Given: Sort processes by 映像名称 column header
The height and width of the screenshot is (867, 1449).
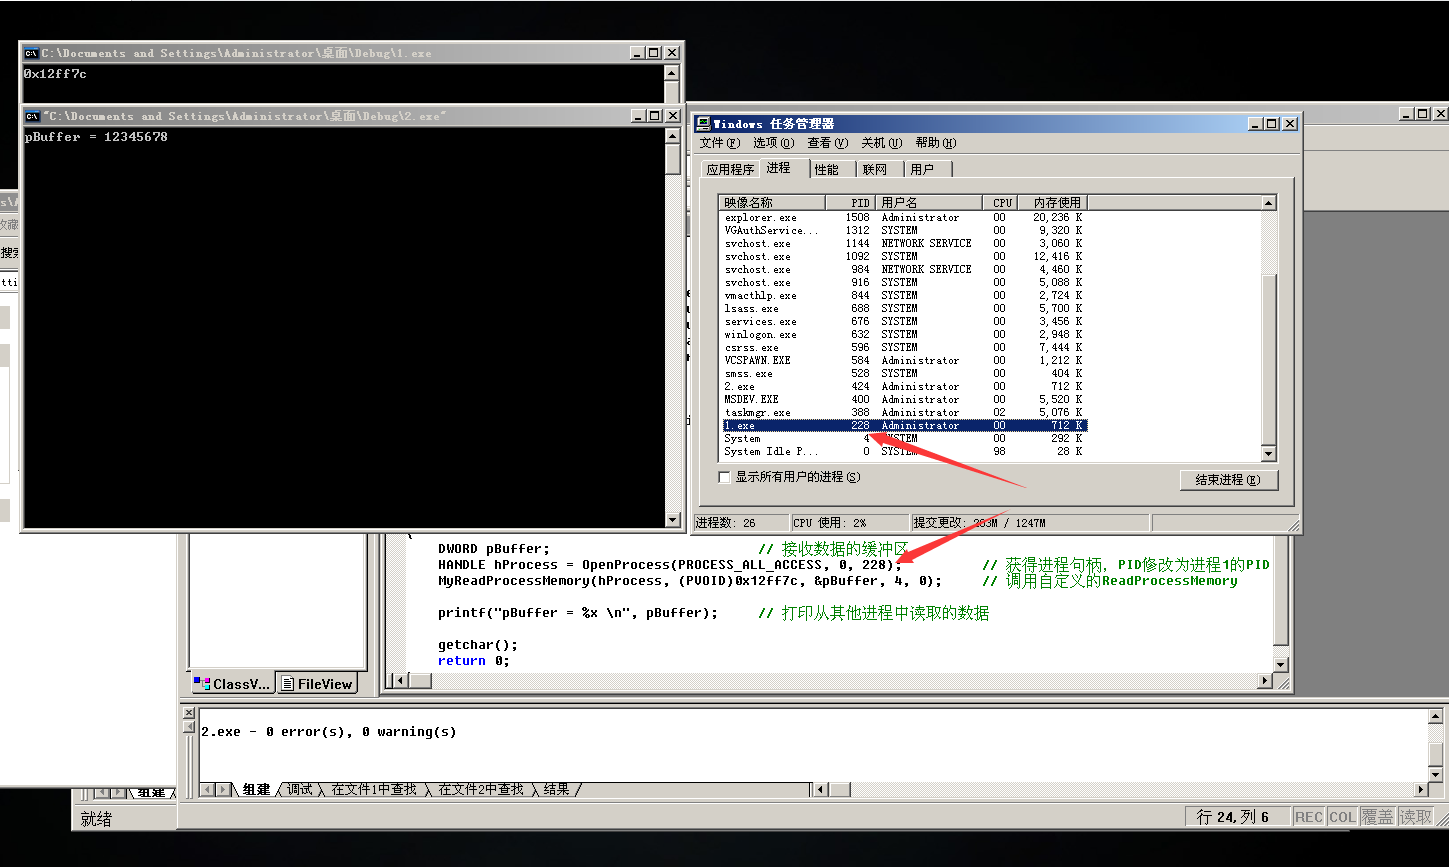Looking at the screenshot, I should 772,202.
